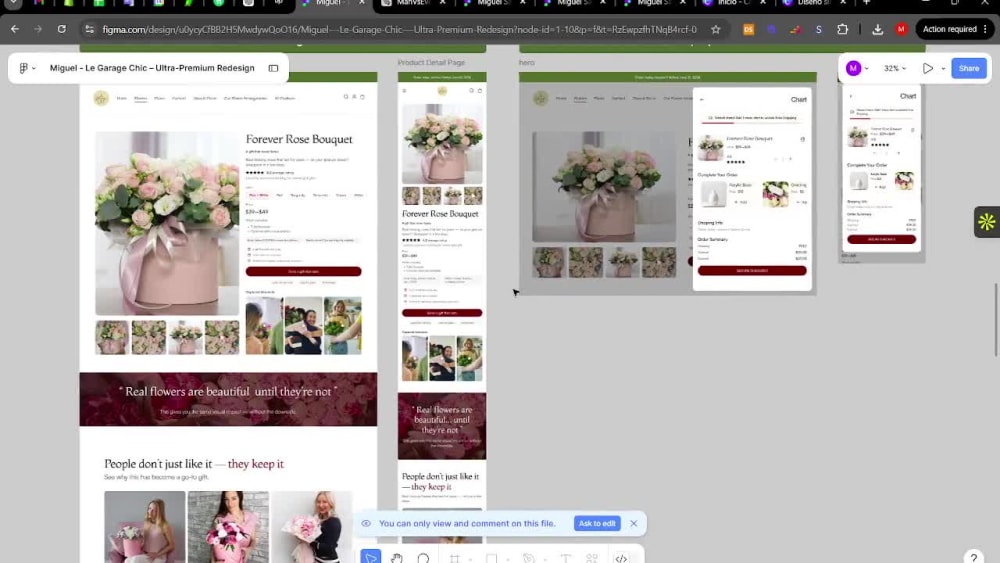
Task: Click the Ask to edit button
Action: tap(597, 523)
